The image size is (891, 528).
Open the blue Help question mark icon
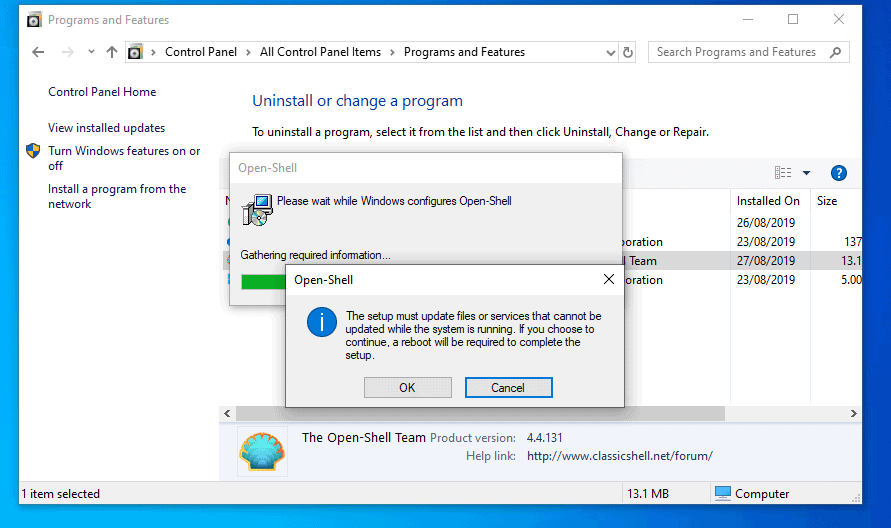tap(839, 173)
